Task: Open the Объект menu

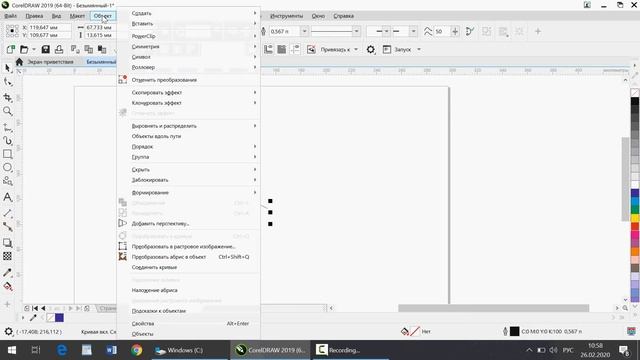Action: pyautogui.click(x=102, y=16)
